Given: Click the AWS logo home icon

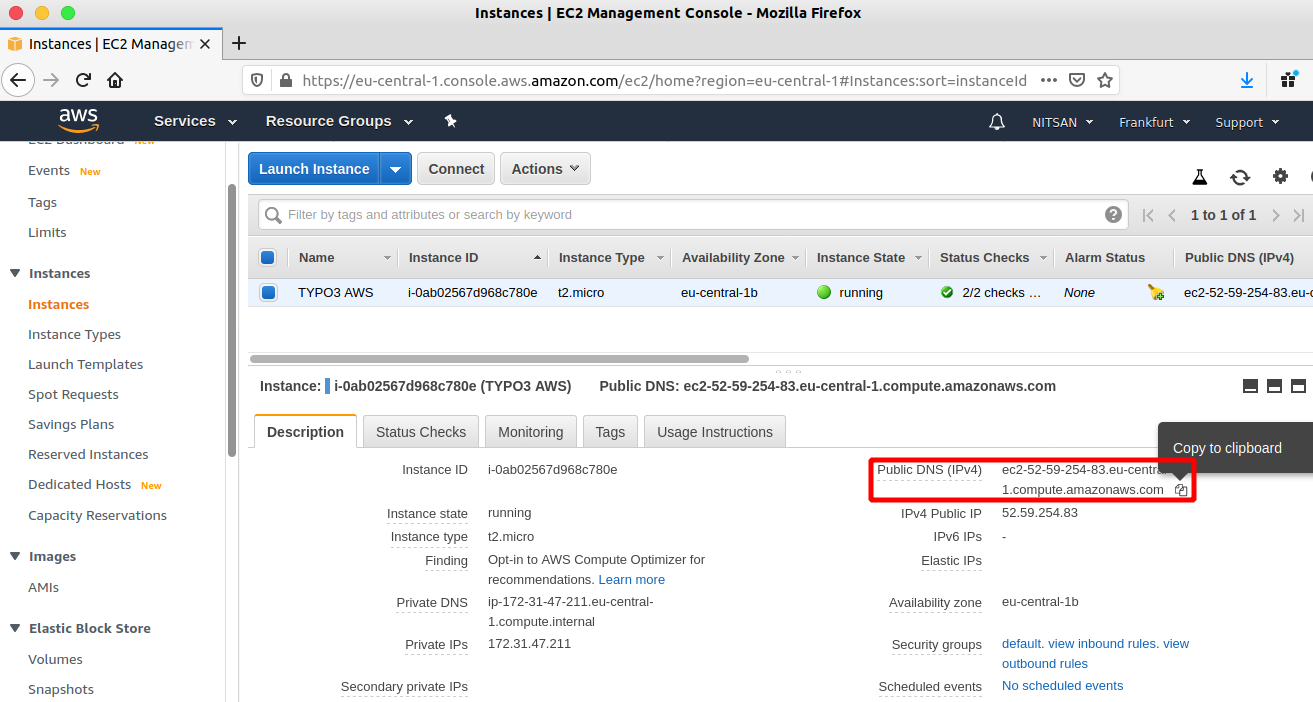Looking at the screenshot, I should click(78, 121).
